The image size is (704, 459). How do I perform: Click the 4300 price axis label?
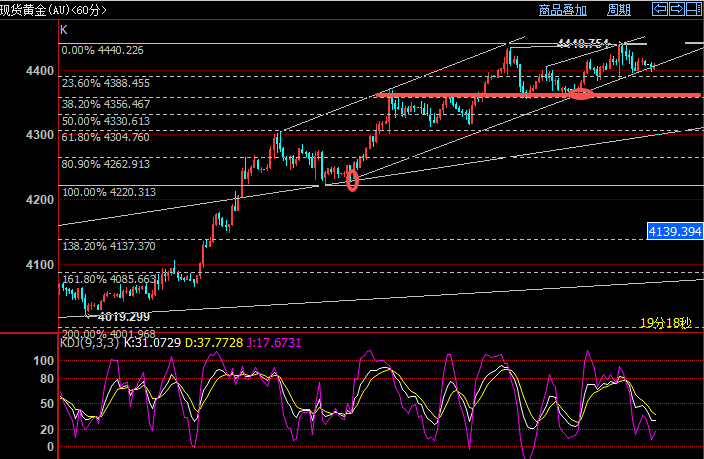point(40,135)
